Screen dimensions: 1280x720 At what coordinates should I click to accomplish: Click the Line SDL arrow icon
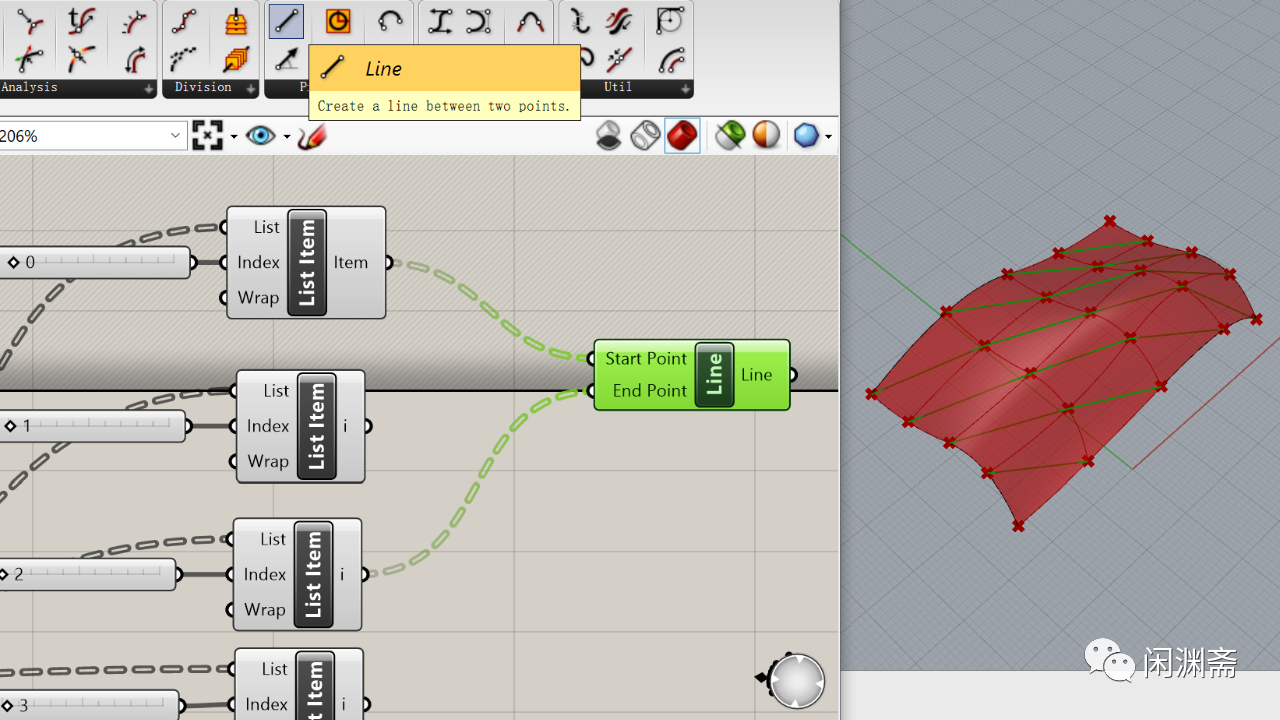[x=286, y=60]
